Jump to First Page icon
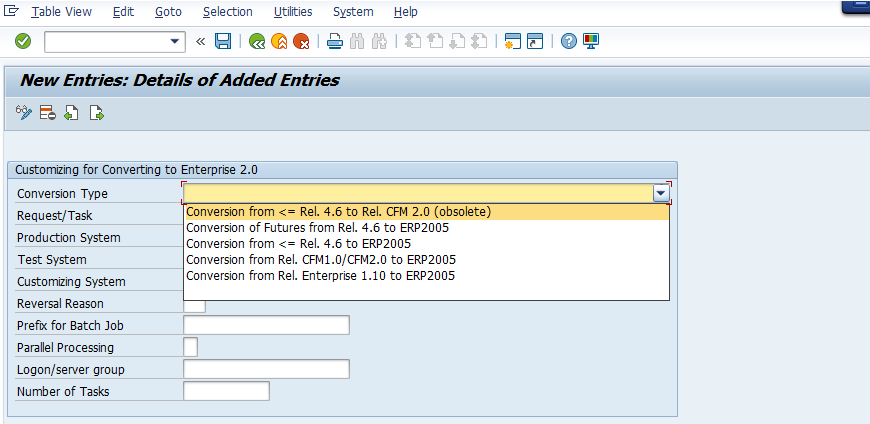870x424 pixels. [413, 41]
